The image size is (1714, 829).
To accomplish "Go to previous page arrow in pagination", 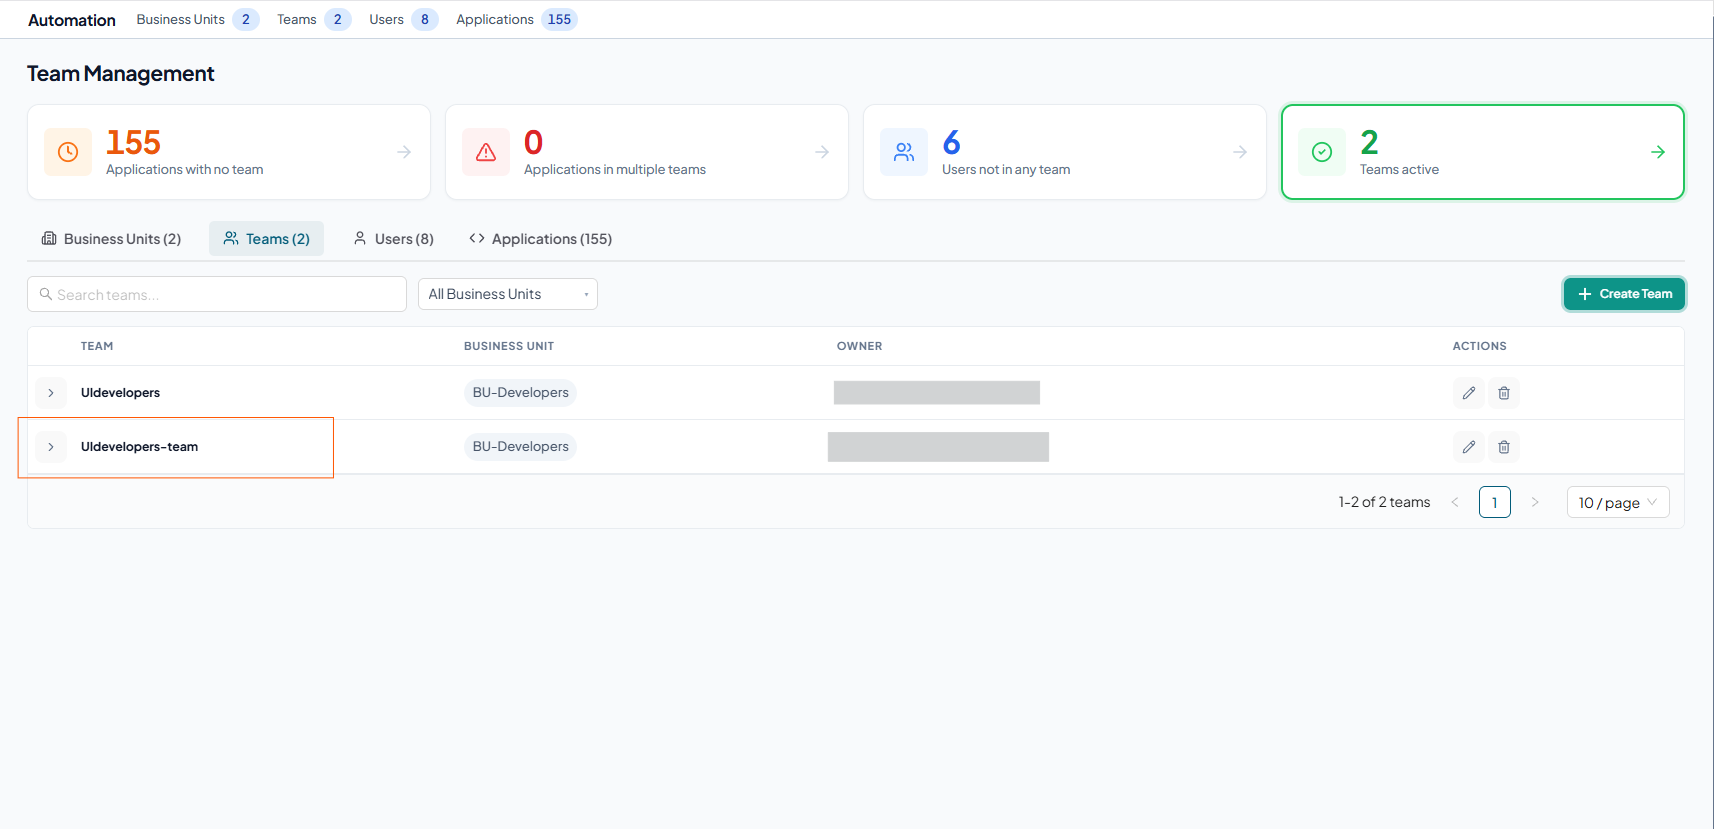I will coord(1455,502).
